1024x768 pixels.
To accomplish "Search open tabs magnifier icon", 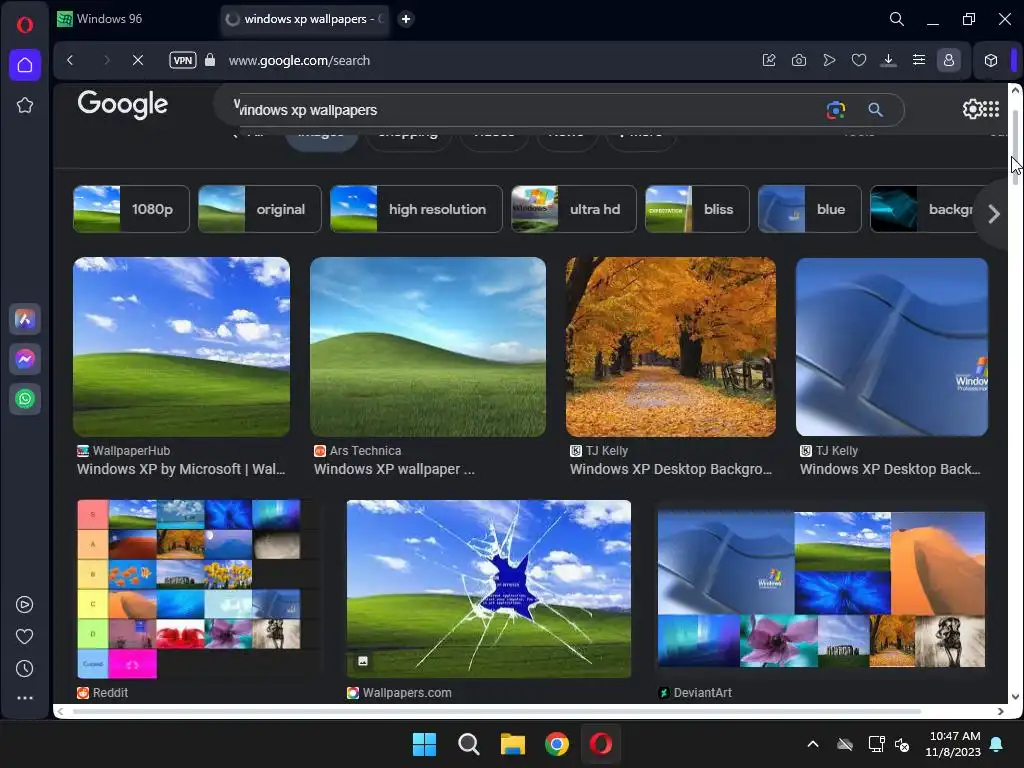I will tap(897, 19).
